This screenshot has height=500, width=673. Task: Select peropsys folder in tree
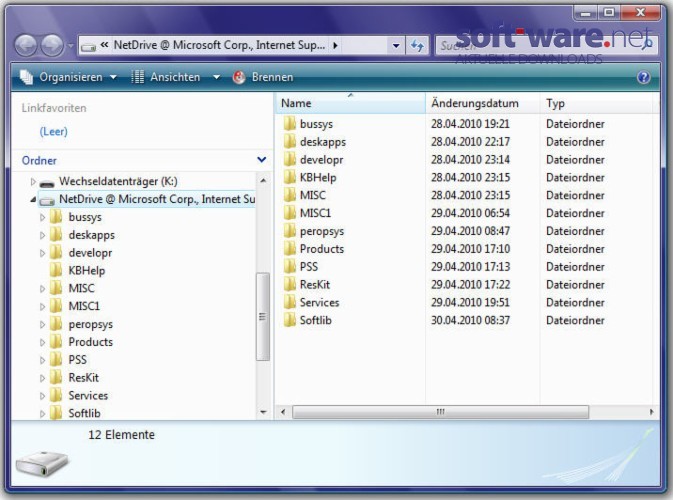[x=91, y=324]
